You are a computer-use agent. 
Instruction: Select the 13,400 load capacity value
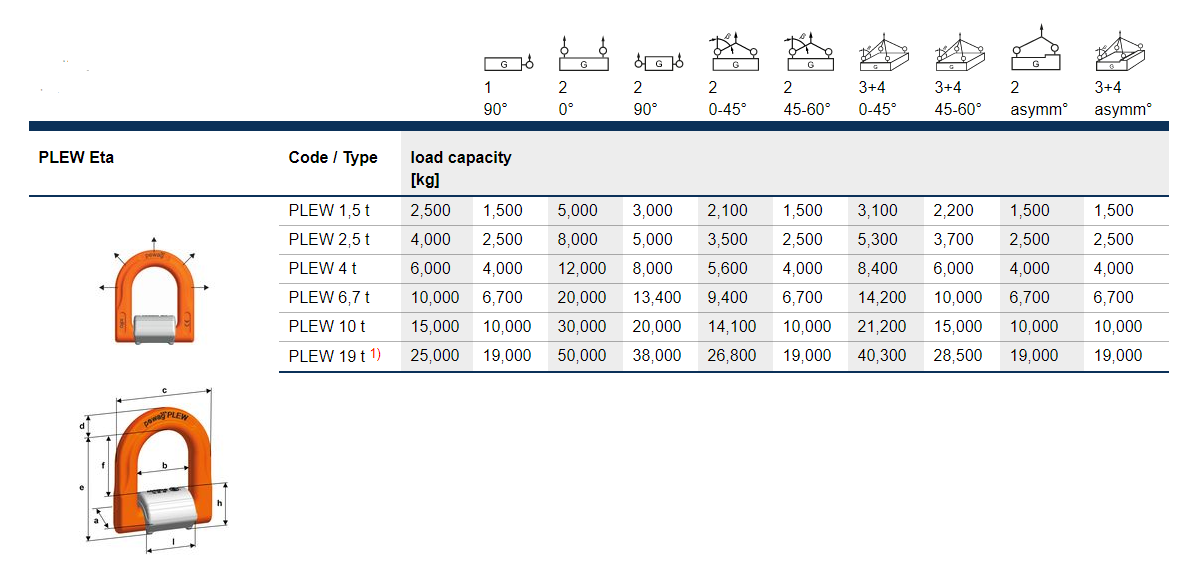point(657,297)
